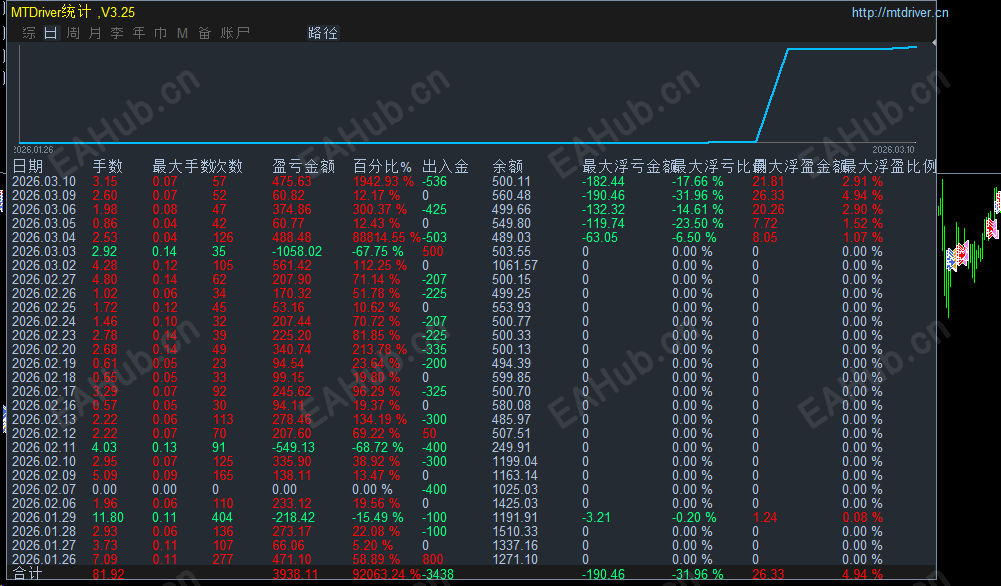Click loss value -549.13

click(294, 447)
